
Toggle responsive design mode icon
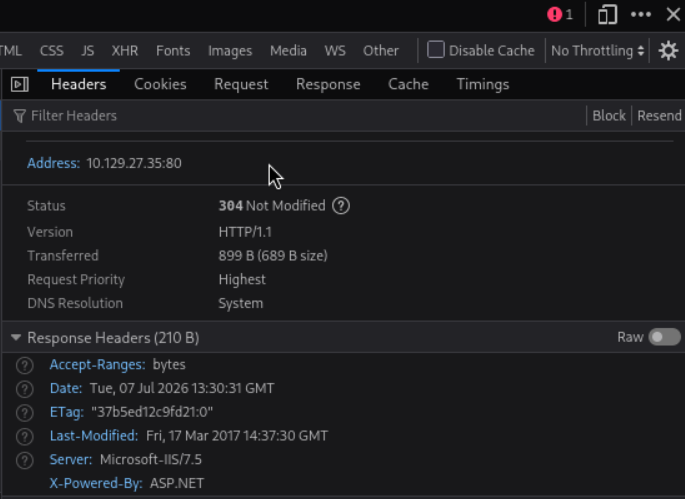coord(607,15)
